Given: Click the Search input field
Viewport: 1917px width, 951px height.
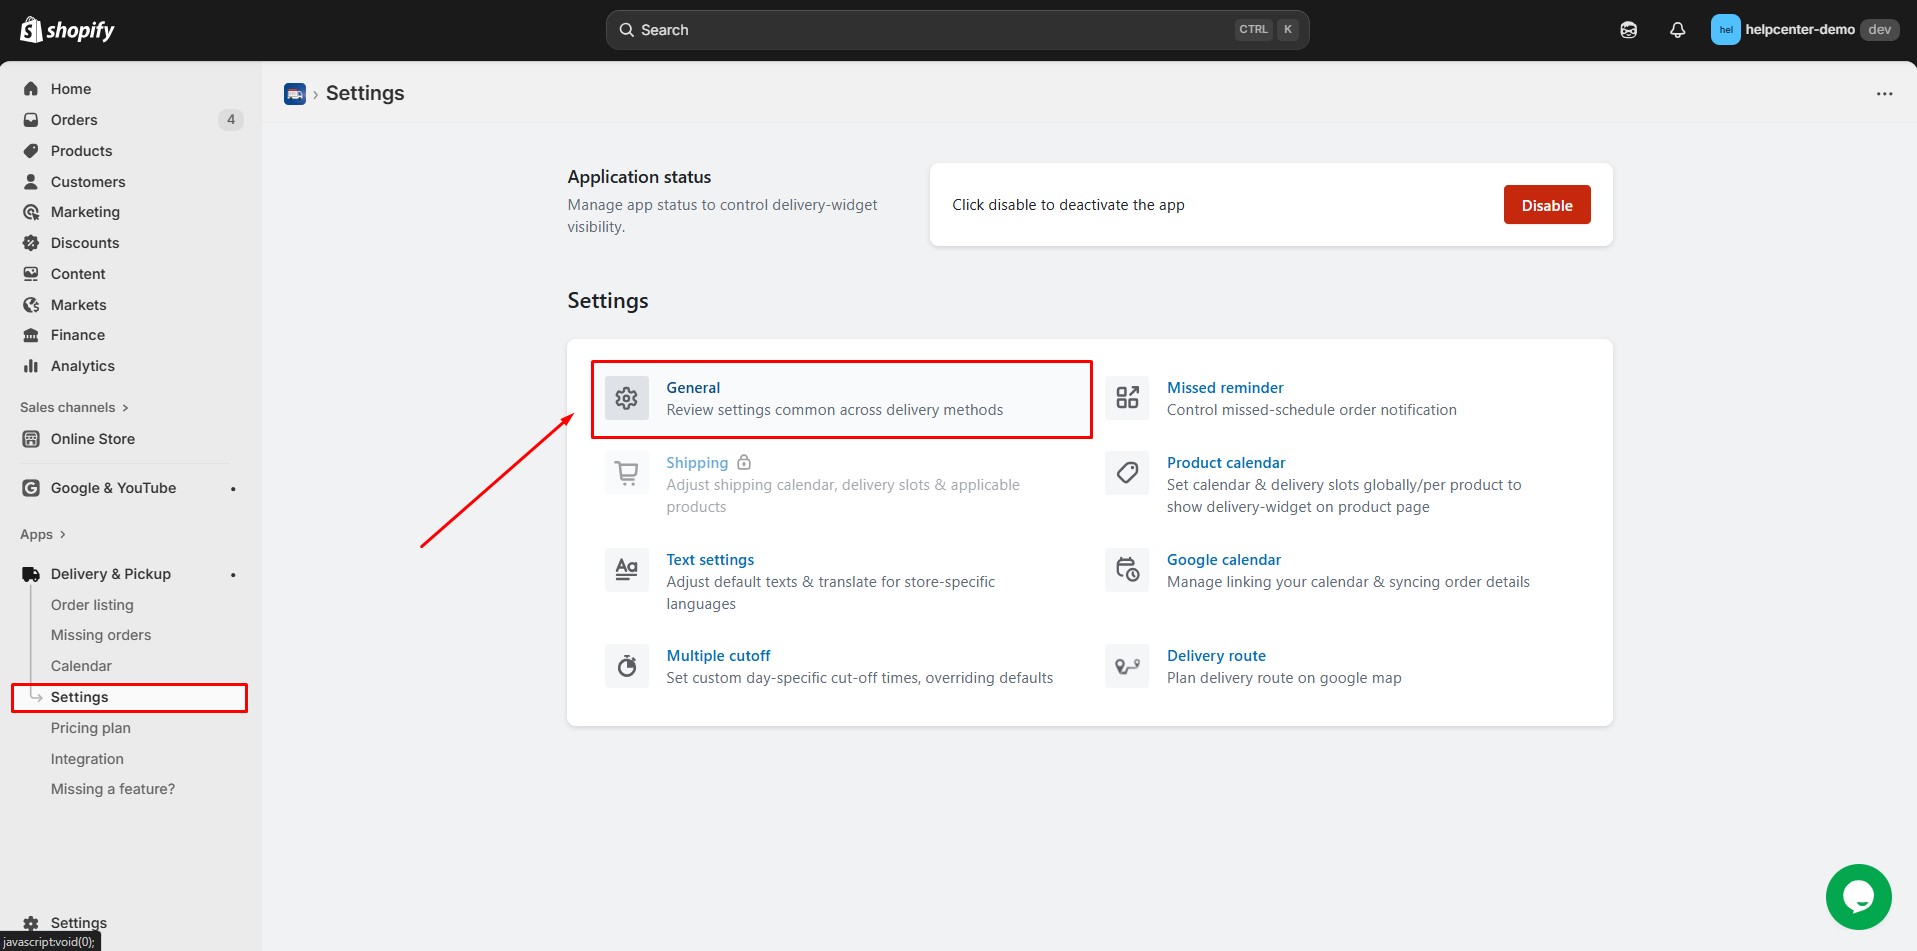Looking at the screenshot, I should point(930,30).
